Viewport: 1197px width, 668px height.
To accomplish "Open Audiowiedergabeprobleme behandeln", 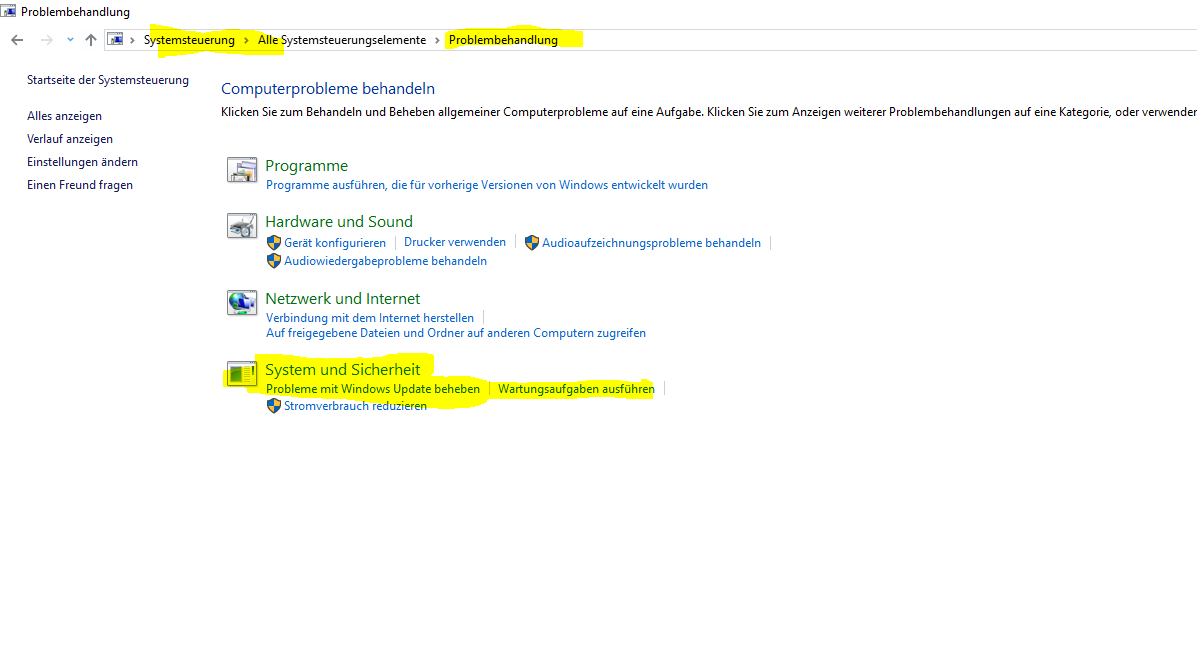I will point(386,261).
